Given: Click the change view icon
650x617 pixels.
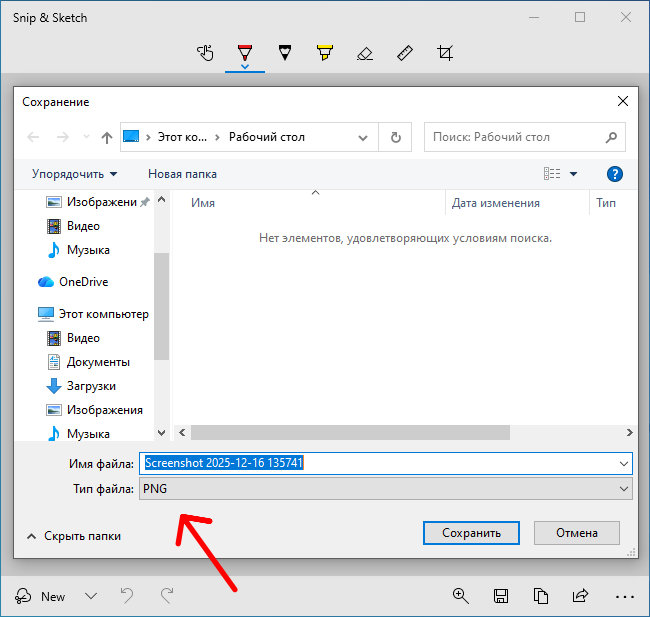Looking at the screenshot, I should point(552,174).
